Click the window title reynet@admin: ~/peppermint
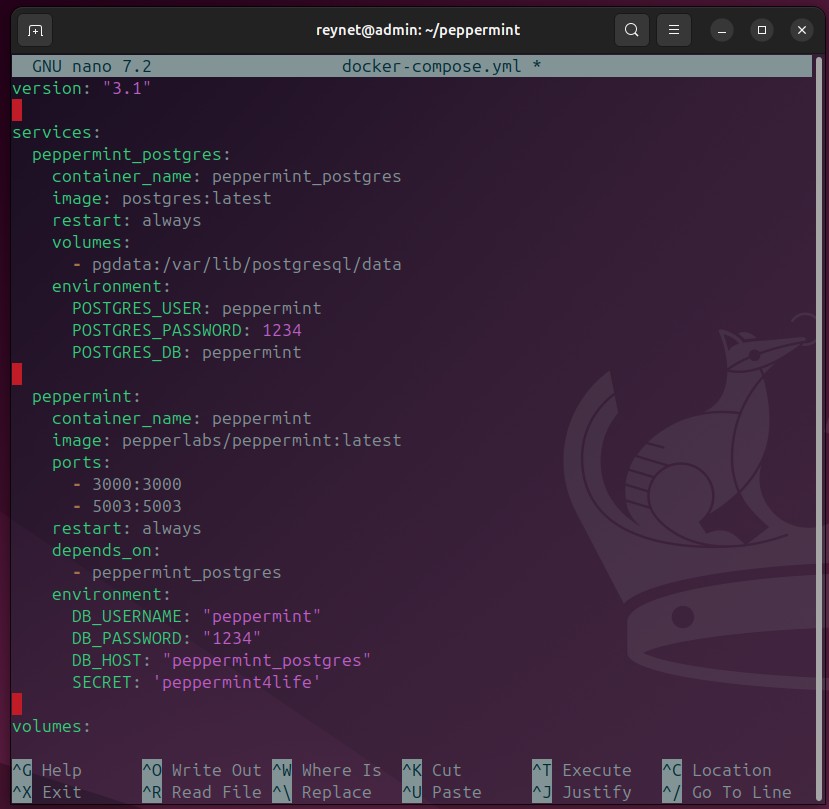 pyautogui.click(x=418, y=30)
